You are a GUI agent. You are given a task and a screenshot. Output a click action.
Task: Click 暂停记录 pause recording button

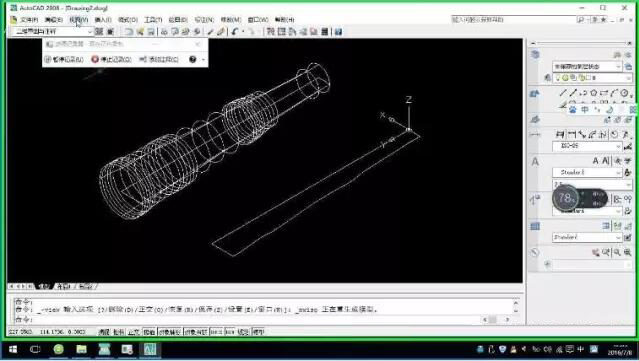click(x=64, y=59)
